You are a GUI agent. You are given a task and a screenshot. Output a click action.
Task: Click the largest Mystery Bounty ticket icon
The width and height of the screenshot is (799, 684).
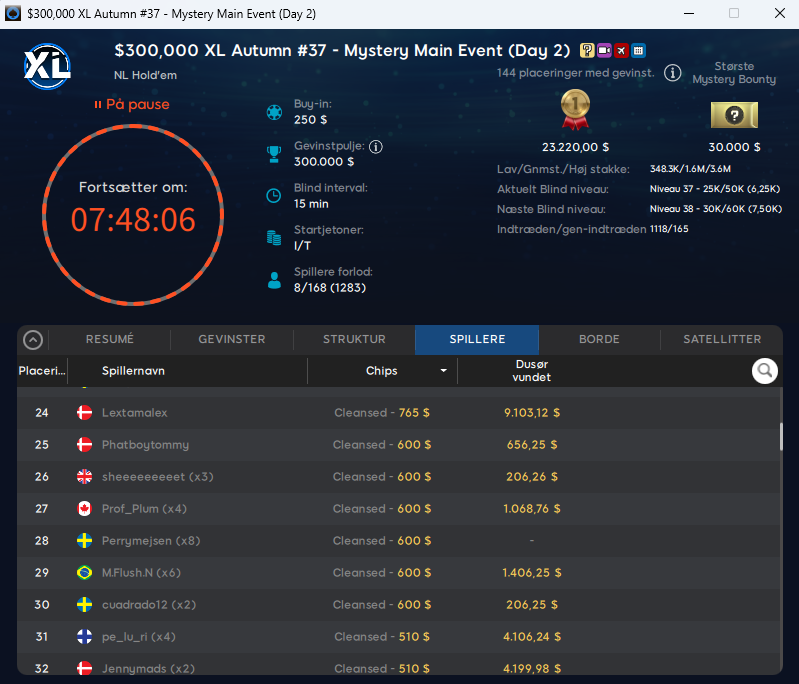[x=734, y=115]
